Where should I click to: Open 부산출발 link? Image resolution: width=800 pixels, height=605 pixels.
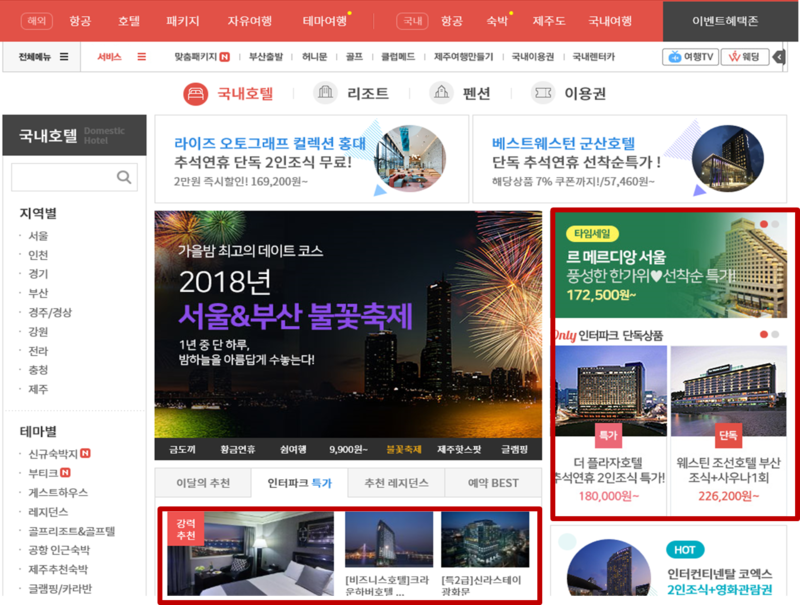[x=266, y=57]
